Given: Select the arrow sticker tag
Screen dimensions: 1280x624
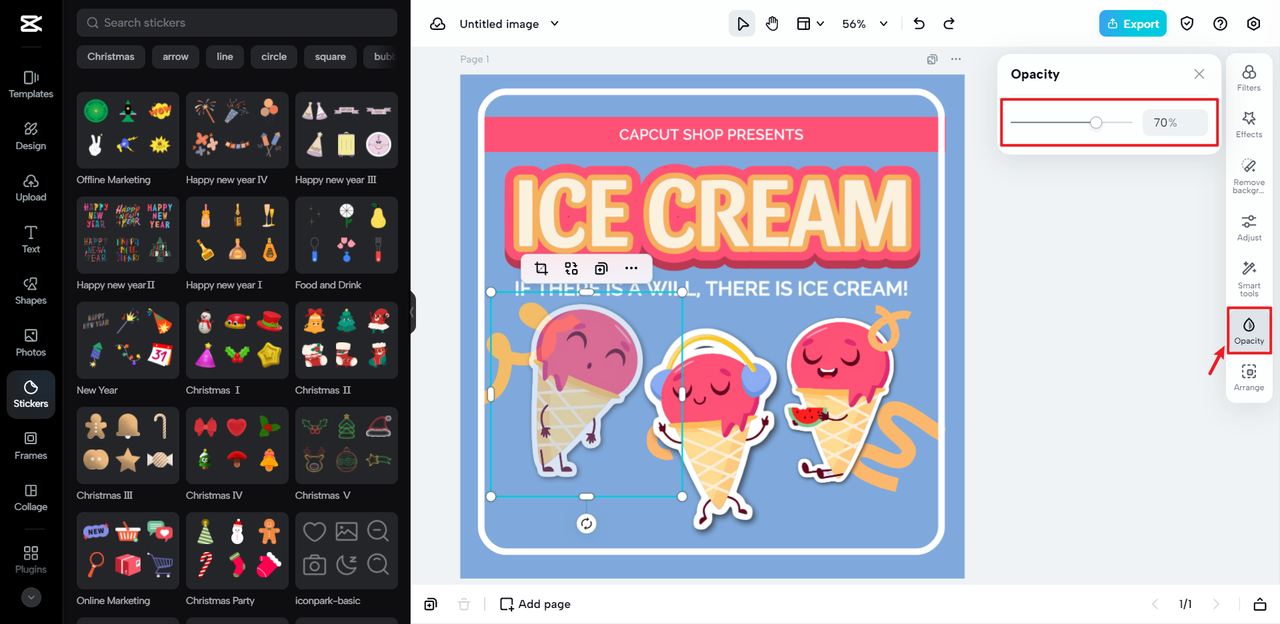Looking at the screenshot, I should click(x=176, y=57).
